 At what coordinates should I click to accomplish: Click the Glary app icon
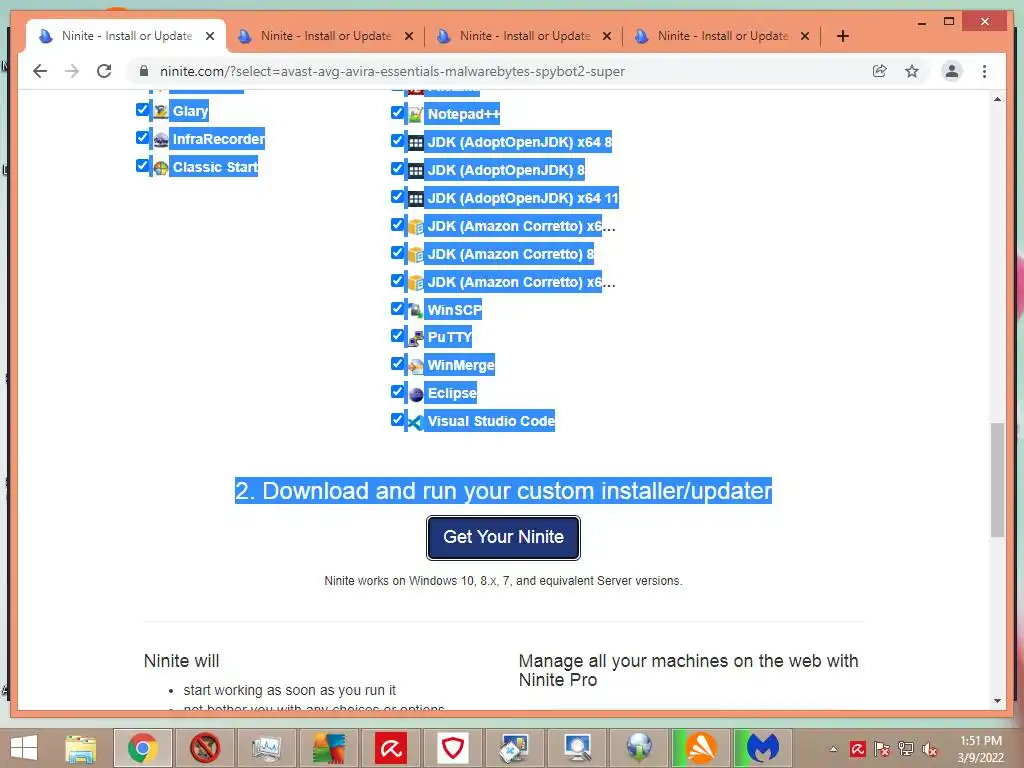(161, 112)
